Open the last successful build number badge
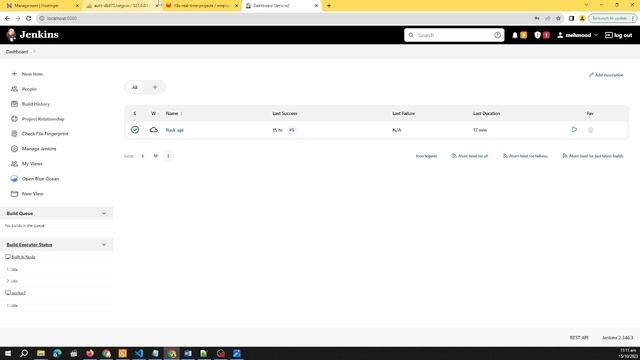 pos(291,130)
